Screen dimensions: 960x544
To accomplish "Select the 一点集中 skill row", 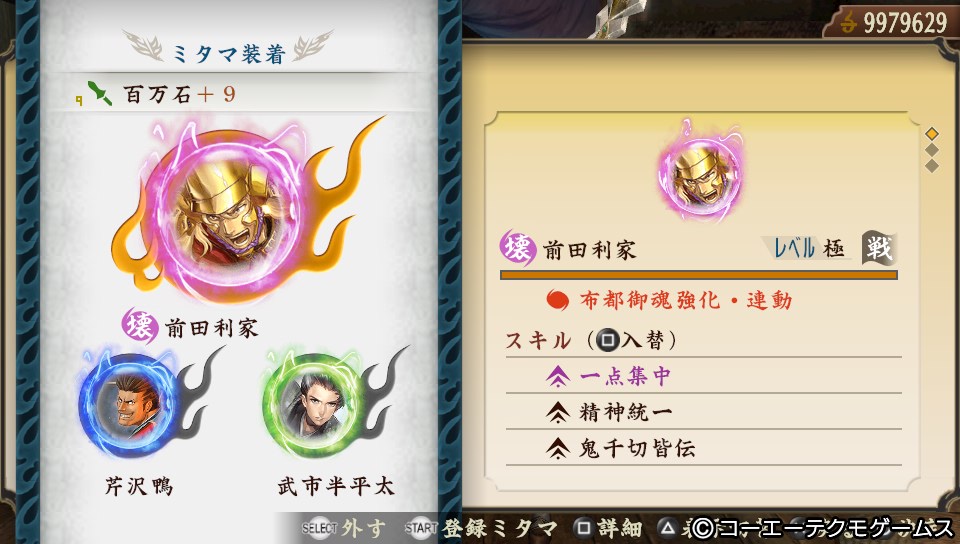I will tap(703, 376).
